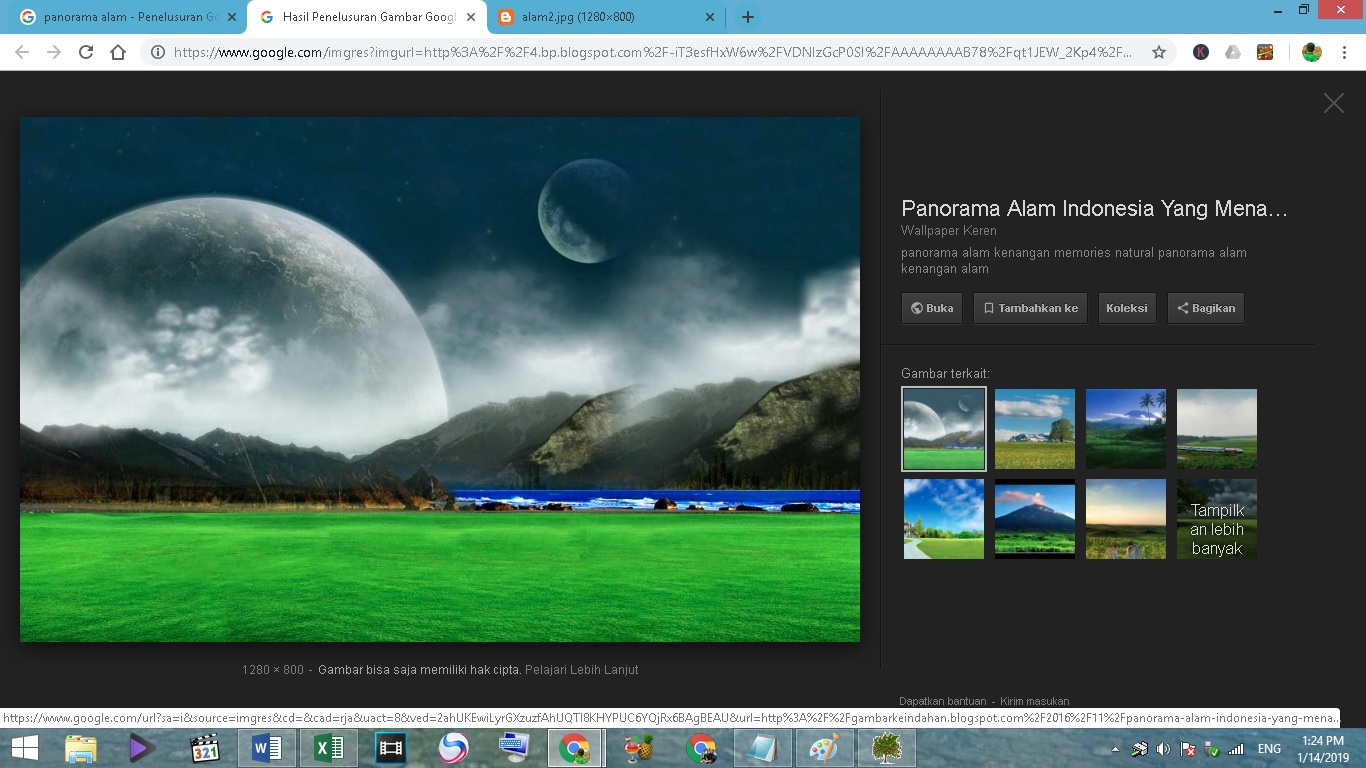
Task: Click the colorful pixelated extension icon
Action: pyautogui.click(x=1265, y=52)
